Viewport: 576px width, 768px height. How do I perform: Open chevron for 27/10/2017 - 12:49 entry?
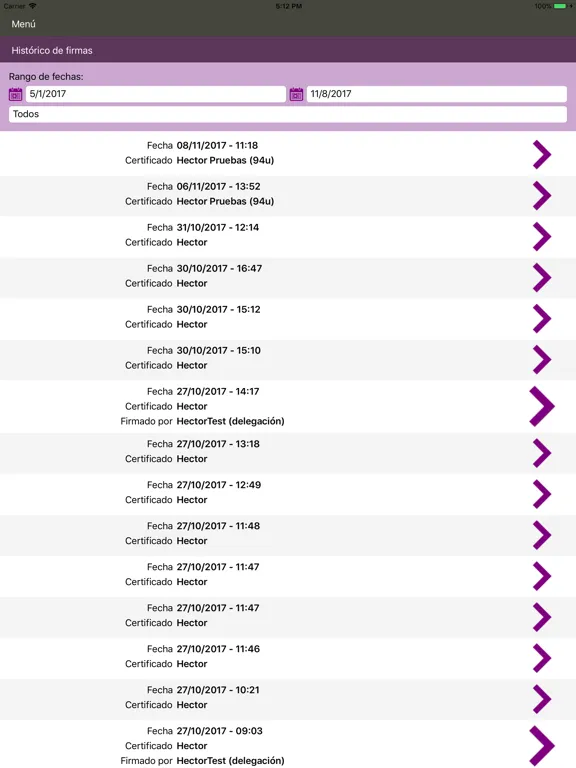tap(542, 494)
